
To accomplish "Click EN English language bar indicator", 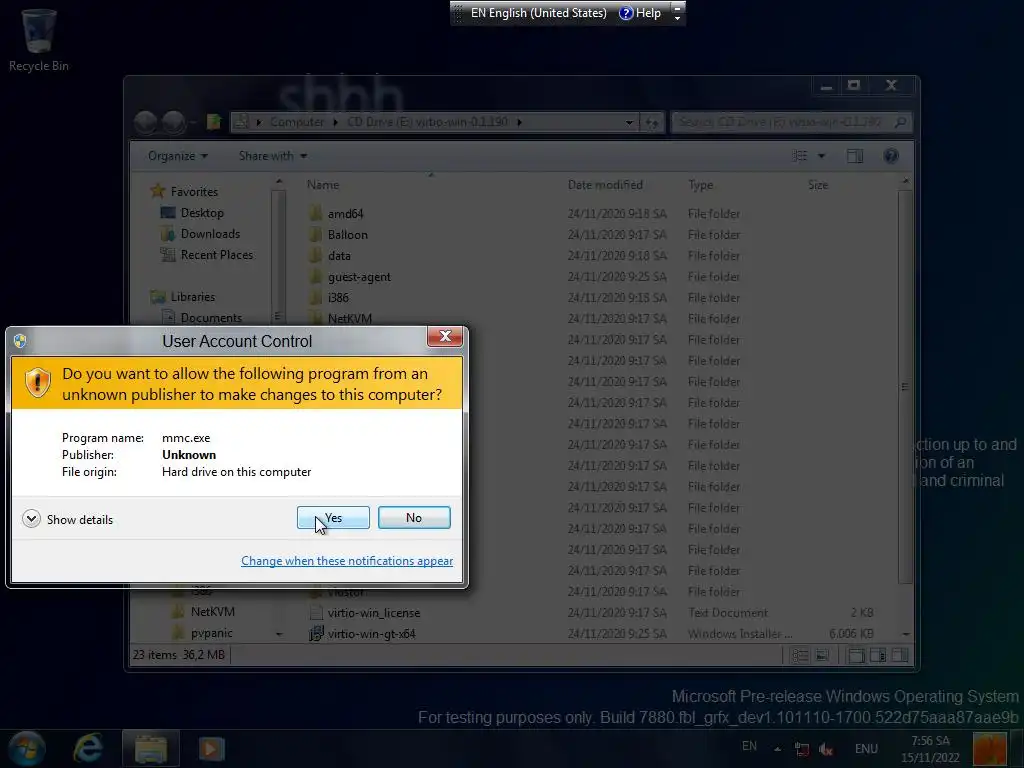I will [x=538, y=13].
